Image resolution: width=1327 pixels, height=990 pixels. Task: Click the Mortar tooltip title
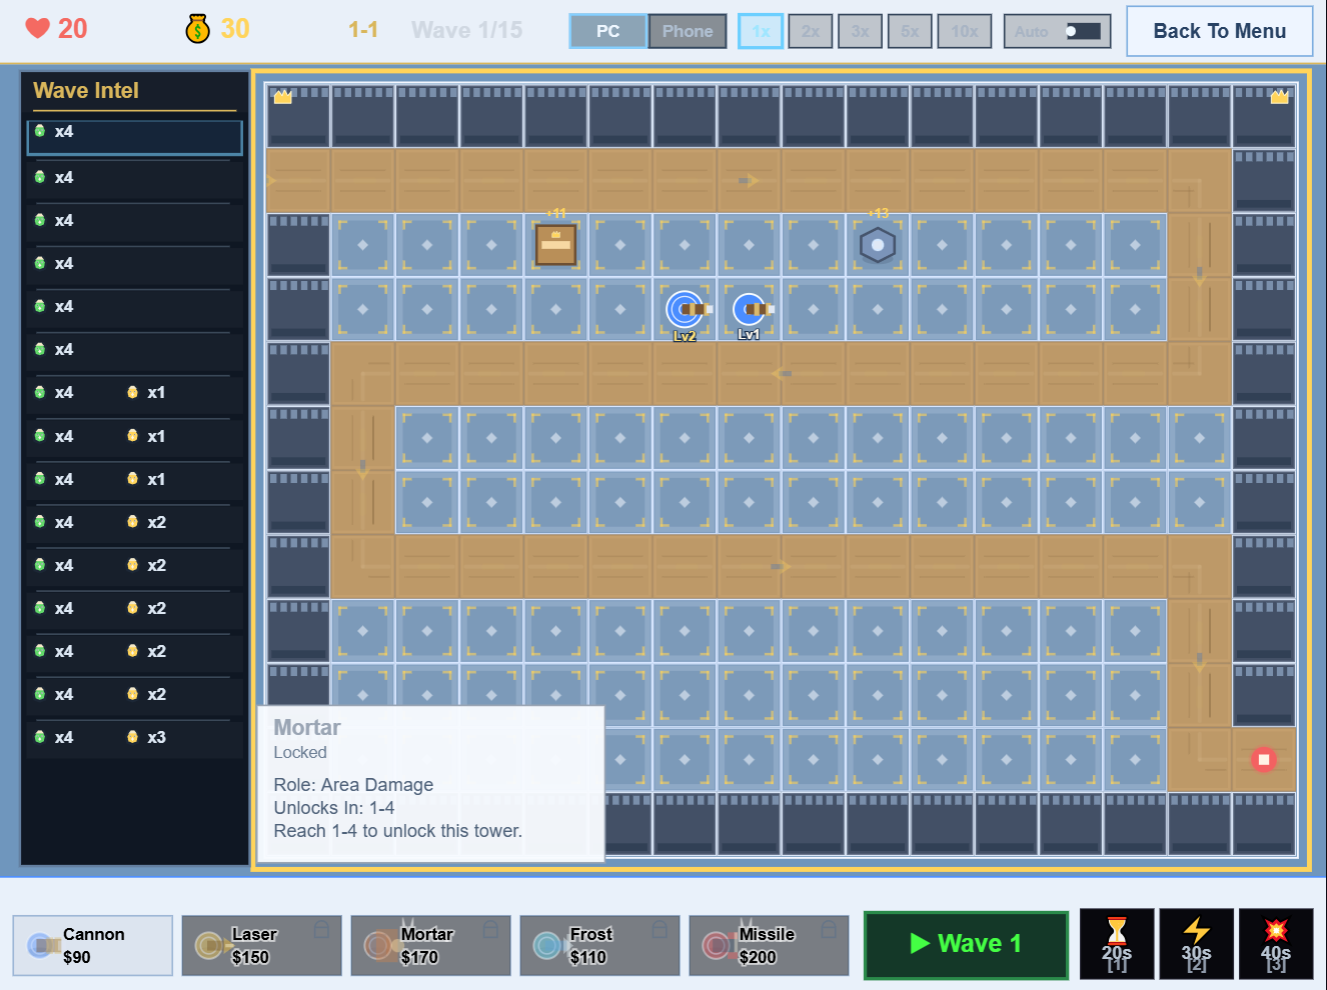307,728
